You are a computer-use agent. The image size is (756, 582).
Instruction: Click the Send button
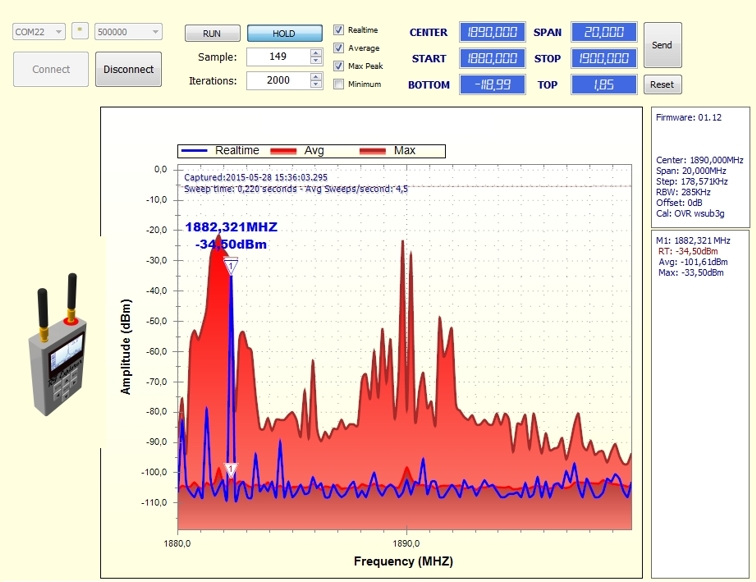[662, 45]
